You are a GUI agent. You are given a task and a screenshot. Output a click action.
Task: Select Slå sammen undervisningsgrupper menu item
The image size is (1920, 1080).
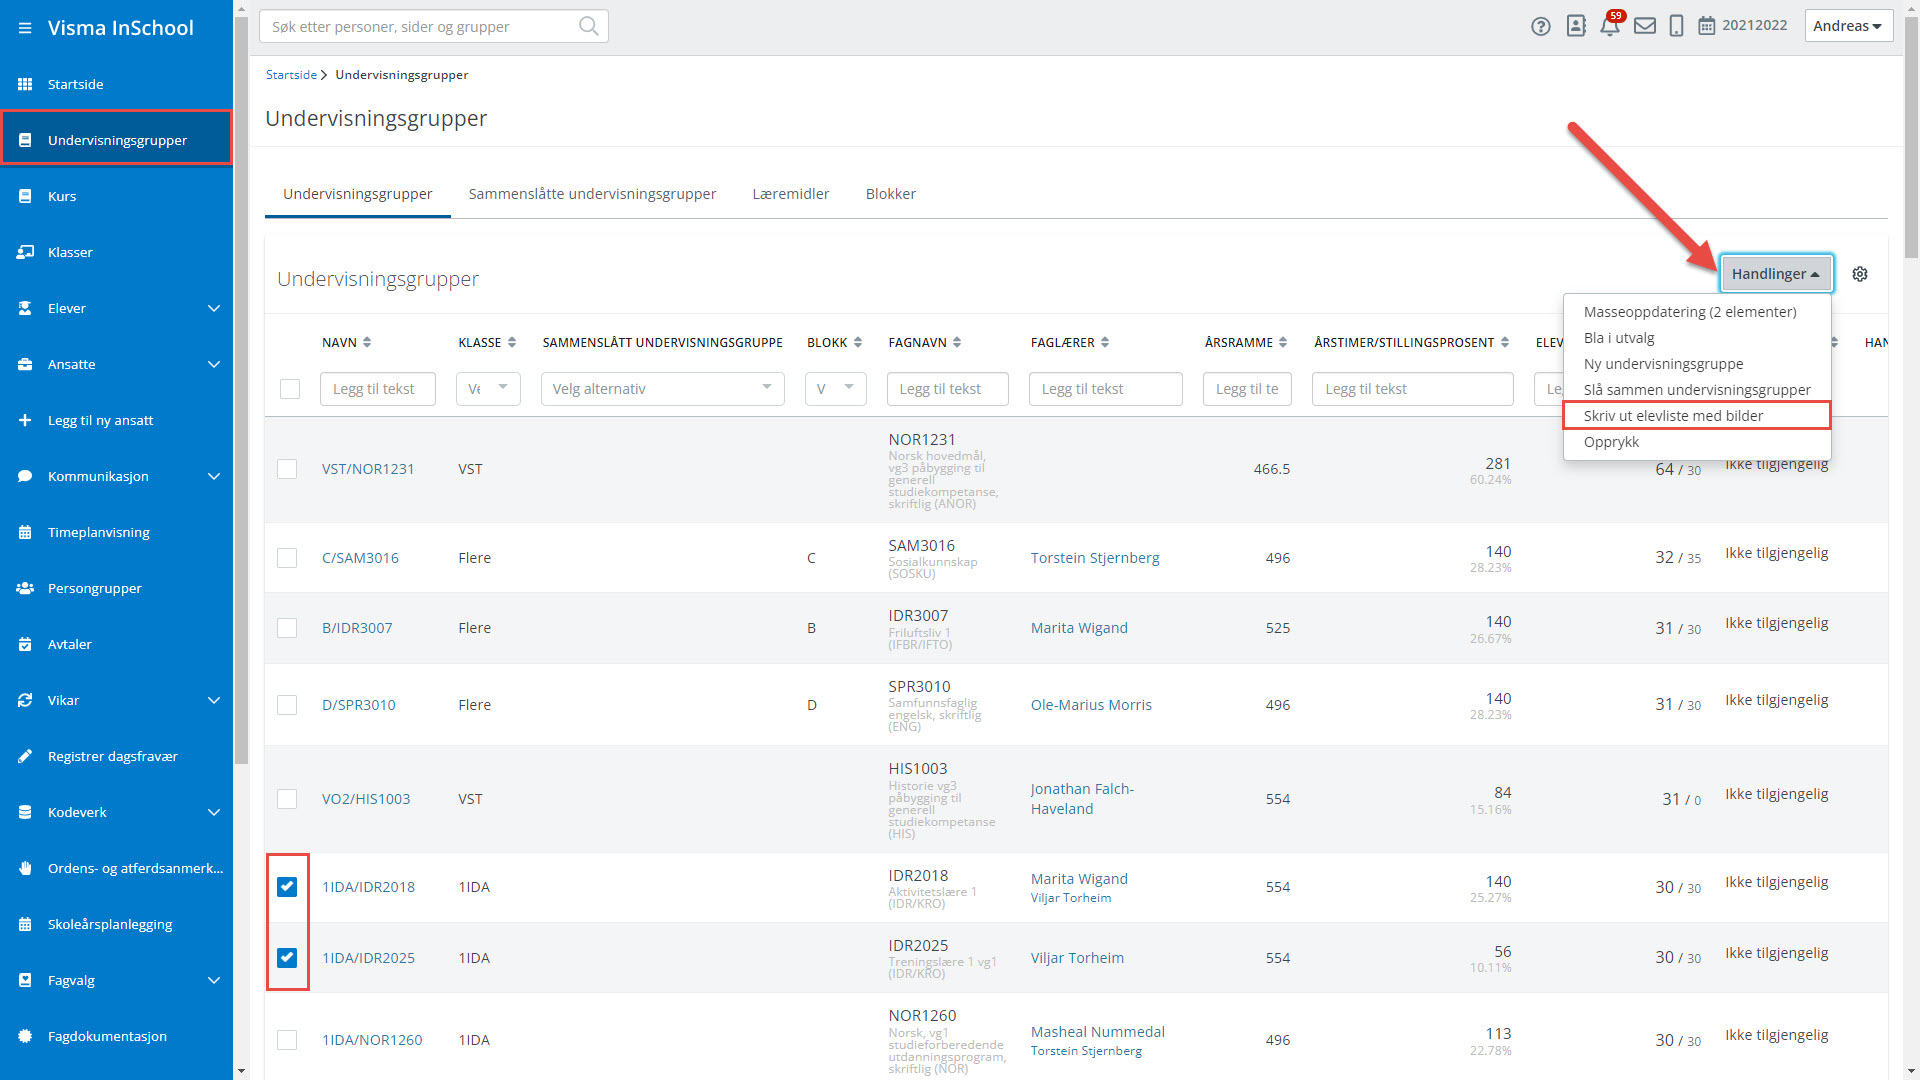(x=1697, y=390)
